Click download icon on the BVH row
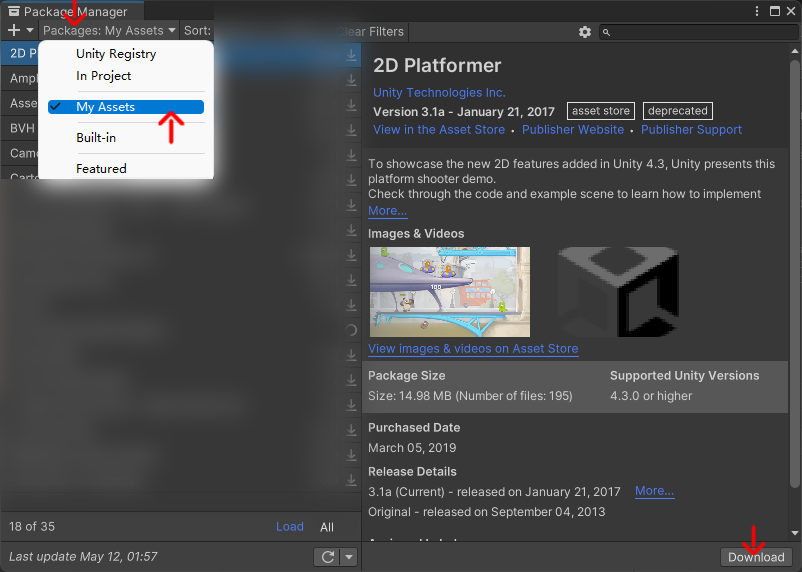 (351, 129)
